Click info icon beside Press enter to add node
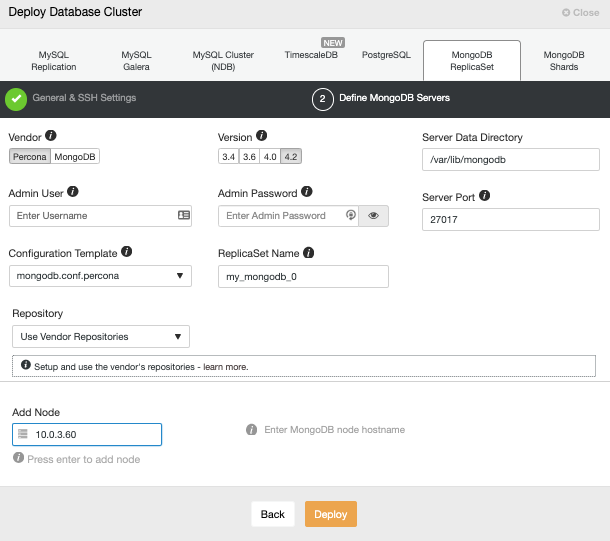 18,457
